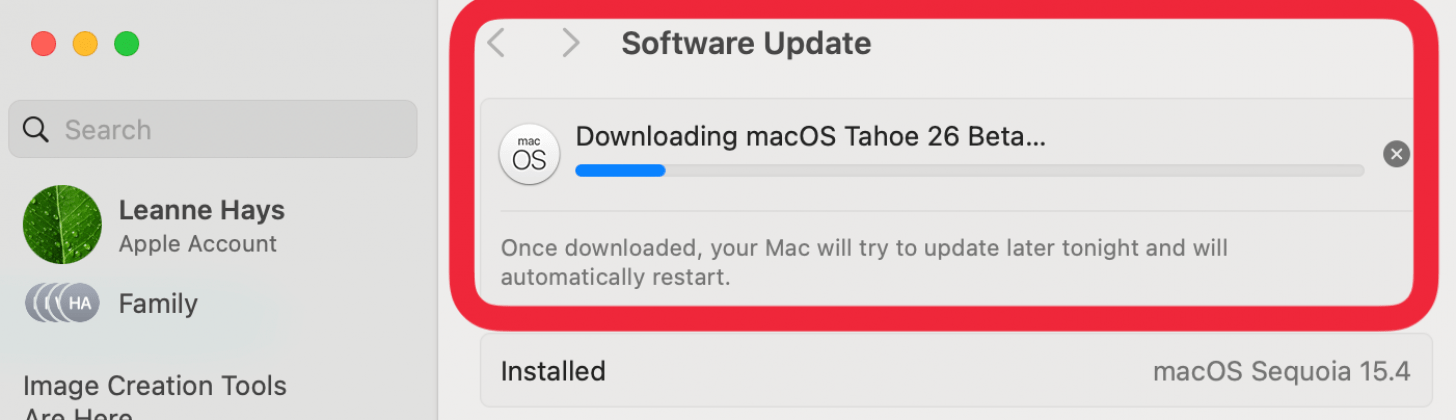1456x420 pixels.
Task: Click the Family group avatars icon
Action: tap(62, 303)
